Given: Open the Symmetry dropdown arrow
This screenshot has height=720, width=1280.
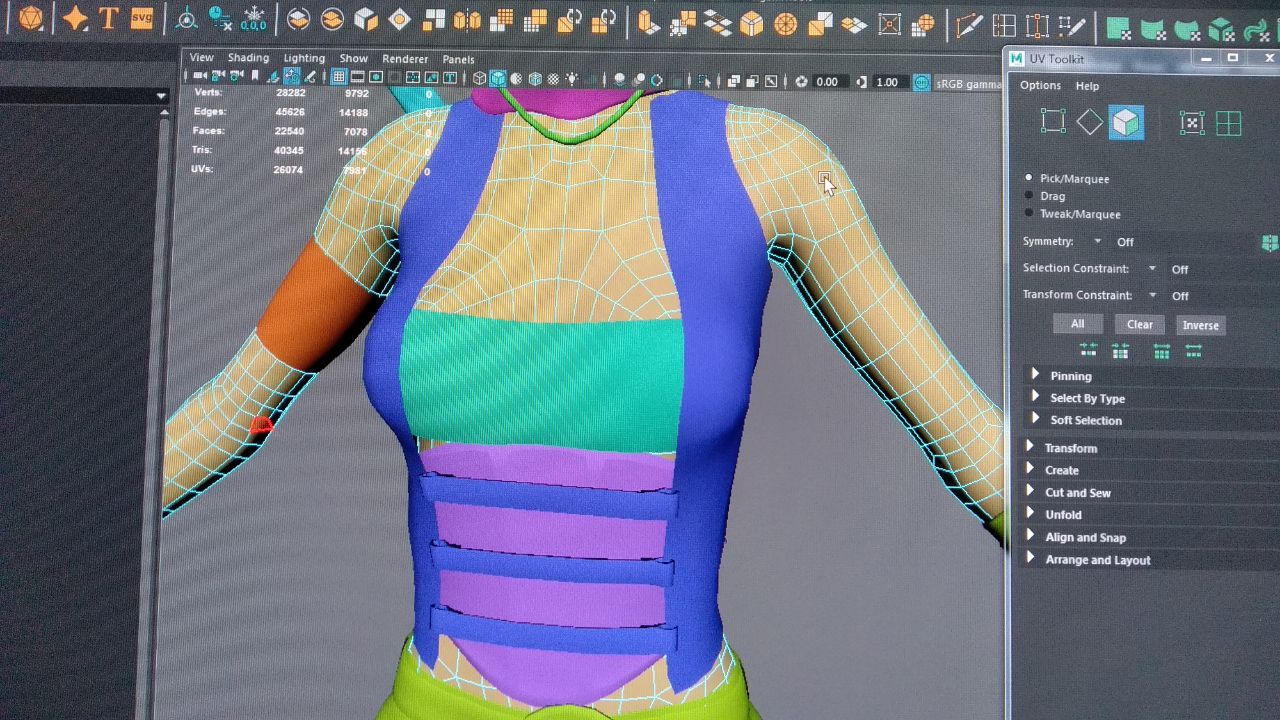Looking at the screenshot, I should tap(1097, 241).
